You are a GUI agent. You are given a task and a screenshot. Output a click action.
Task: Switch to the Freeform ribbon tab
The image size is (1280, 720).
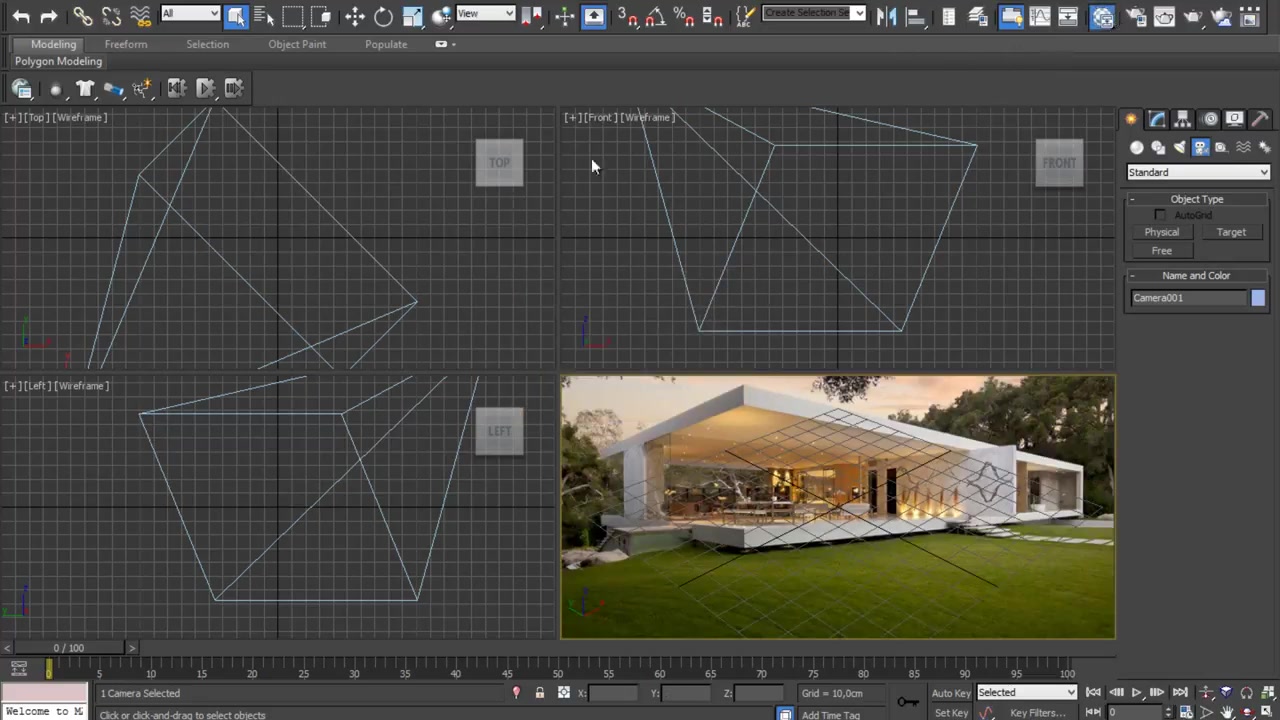(126, 44)
